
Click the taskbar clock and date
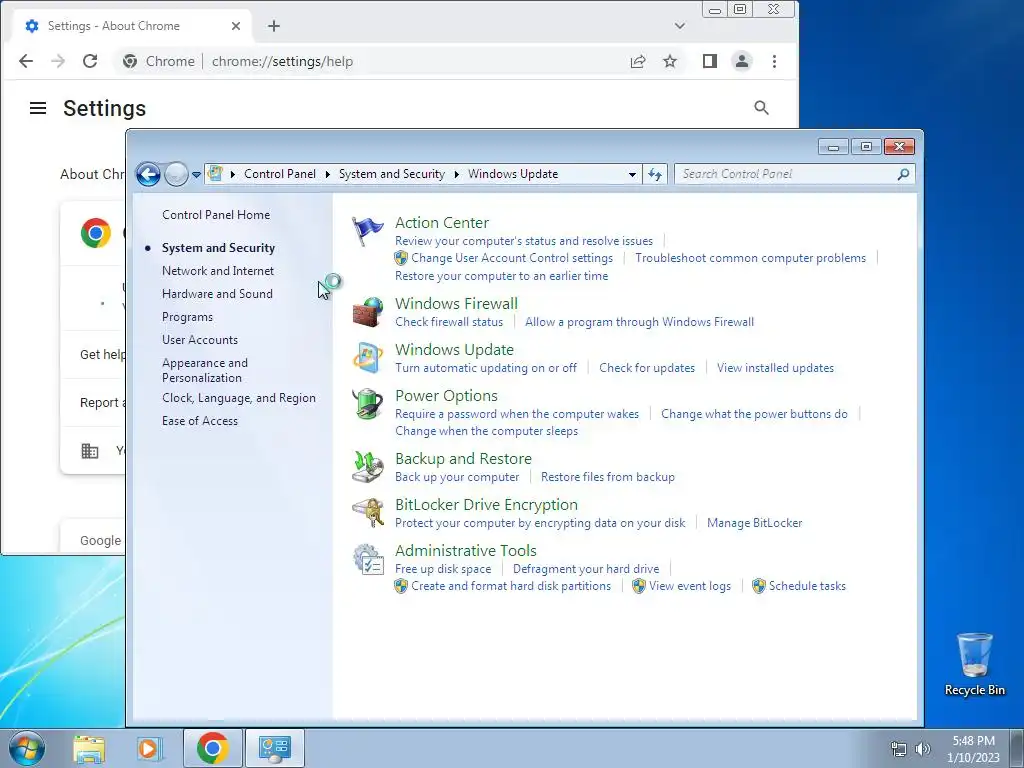973,748
